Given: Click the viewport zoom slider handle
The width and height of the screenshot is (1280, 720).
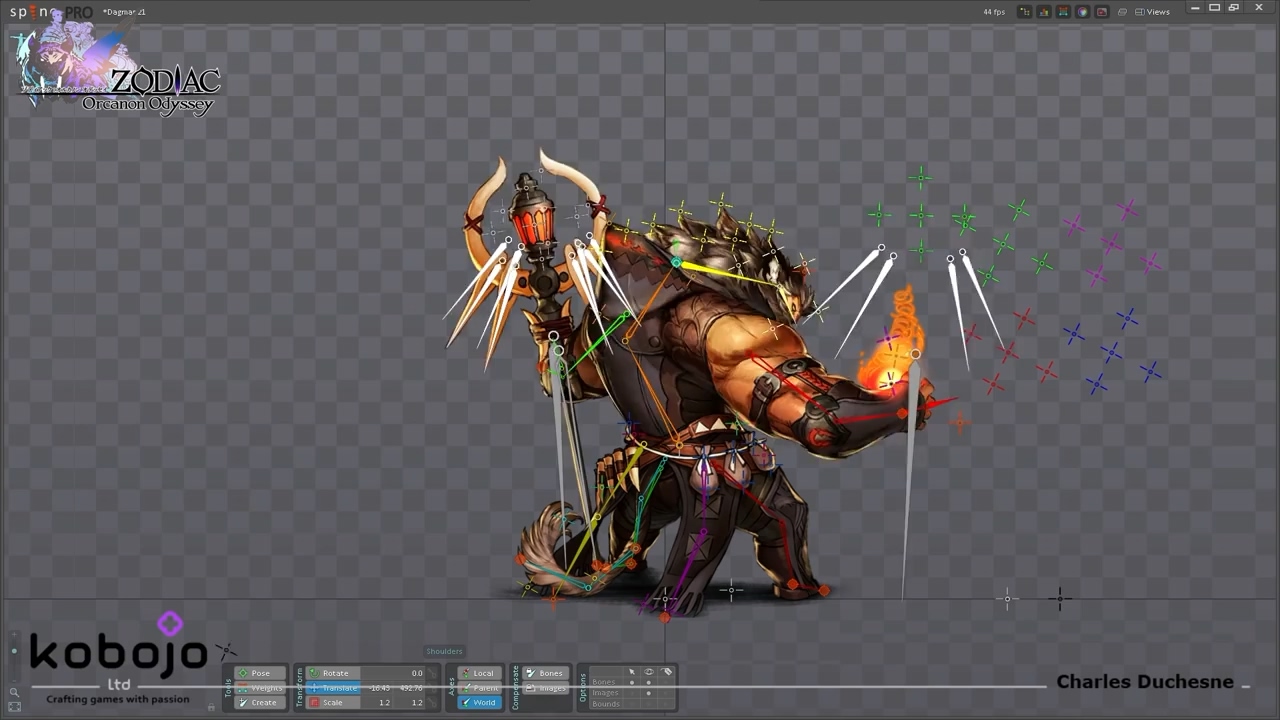Looking at the screenshot, I should pos(14,651).
